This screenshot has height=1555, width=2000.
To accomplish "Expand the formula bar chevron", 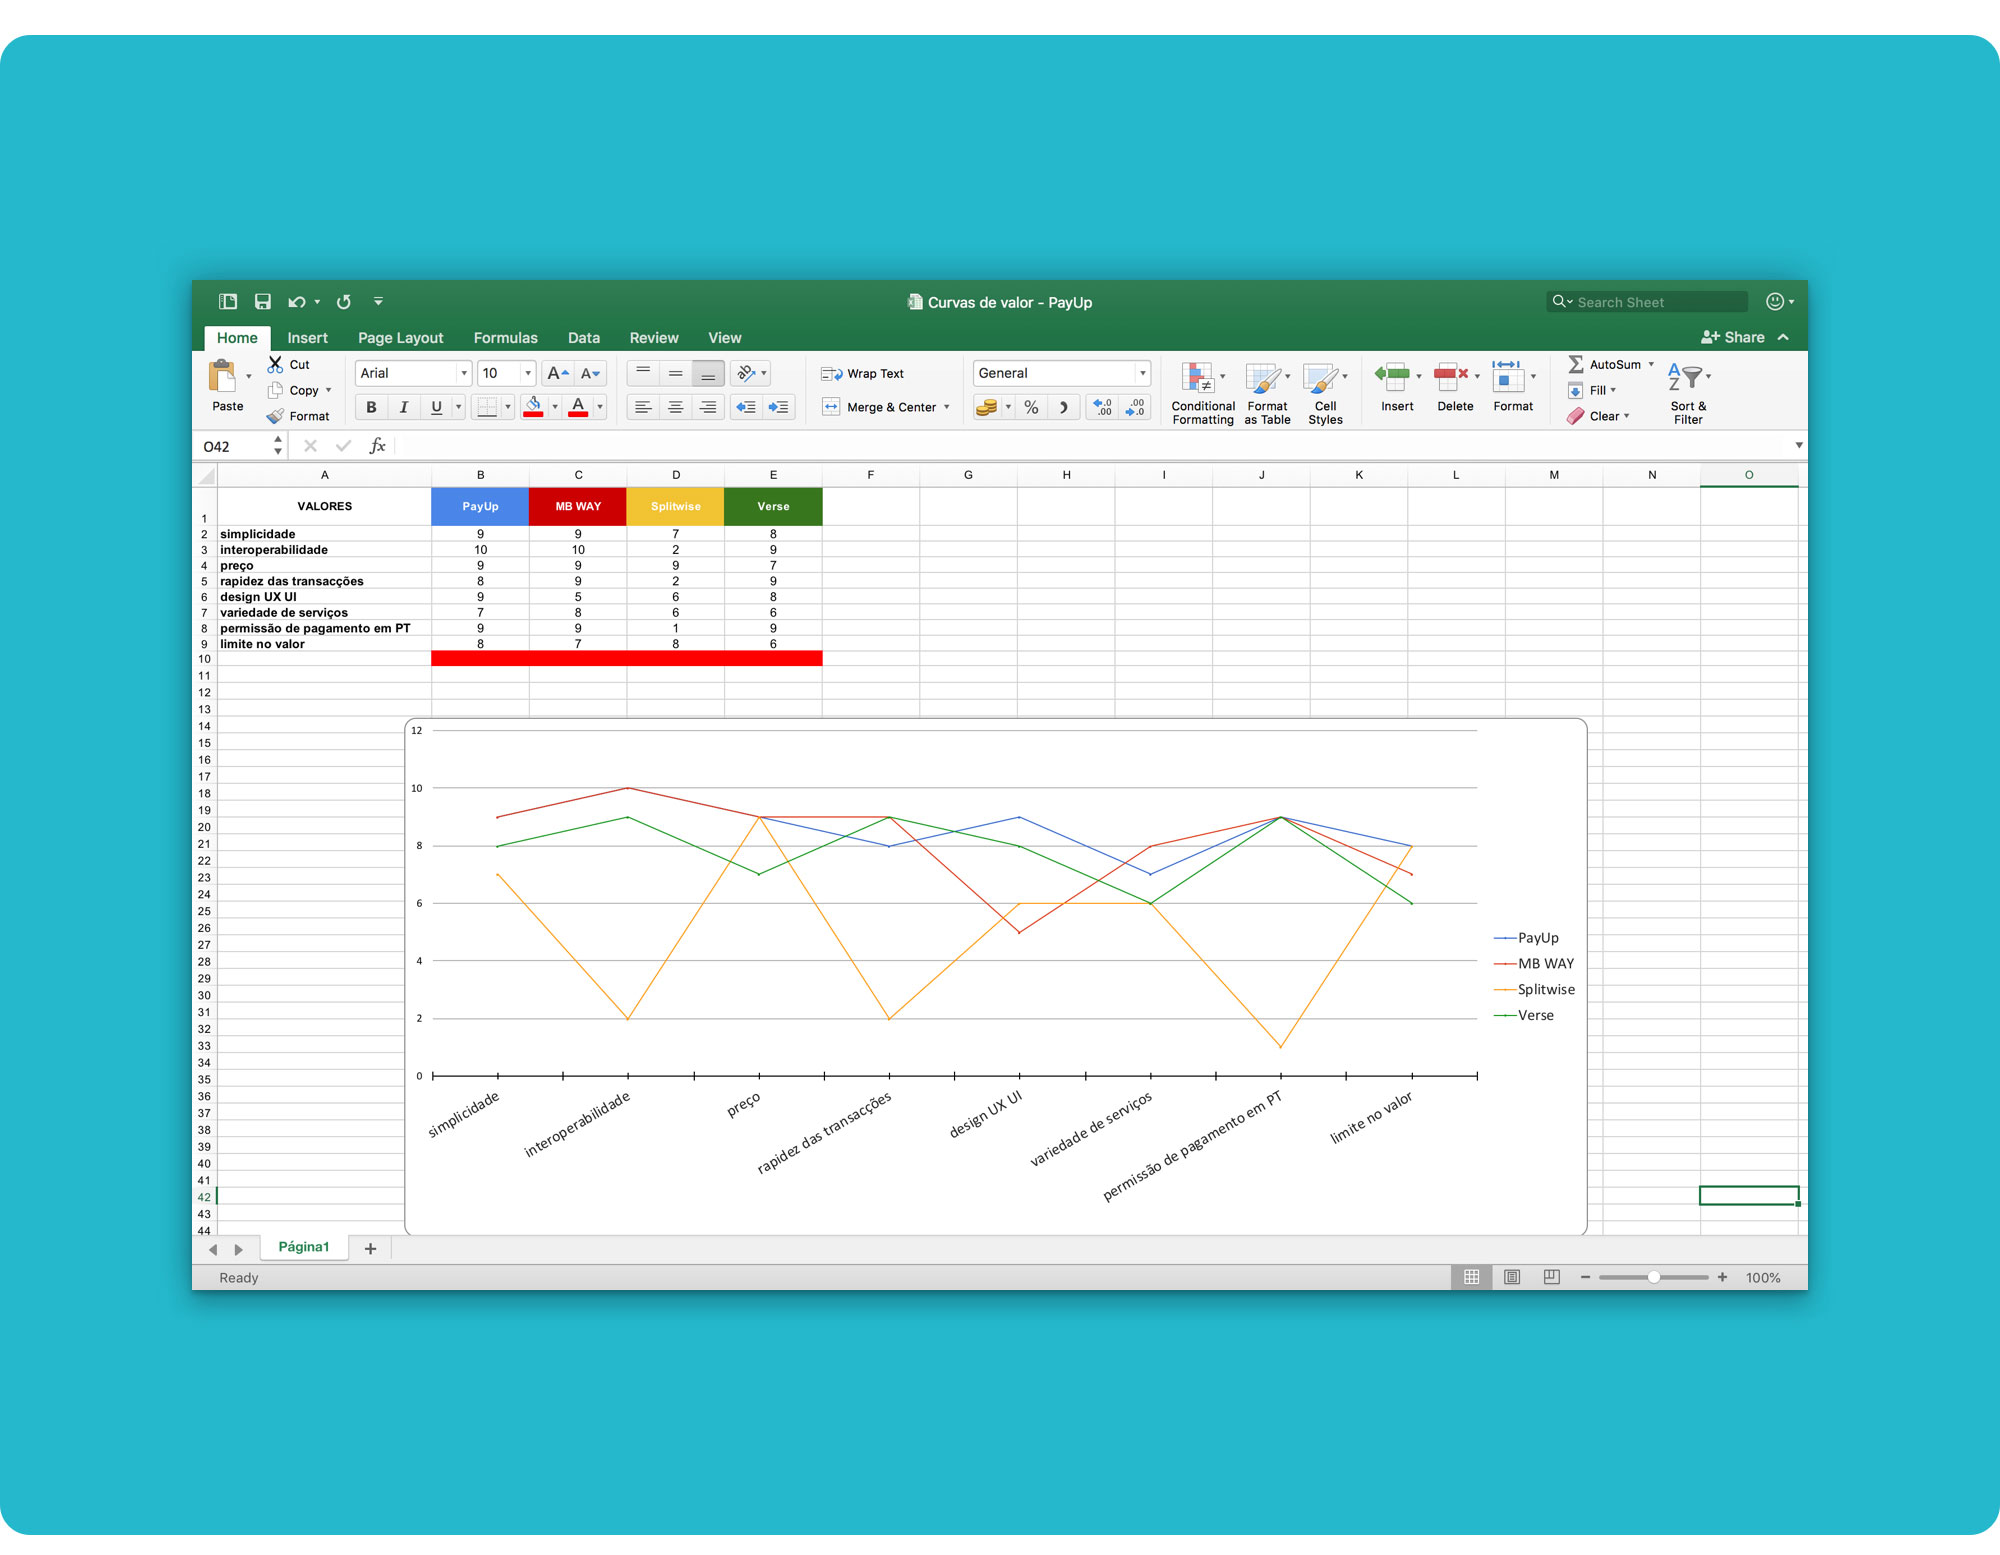I will click(x=1798, y=445).
